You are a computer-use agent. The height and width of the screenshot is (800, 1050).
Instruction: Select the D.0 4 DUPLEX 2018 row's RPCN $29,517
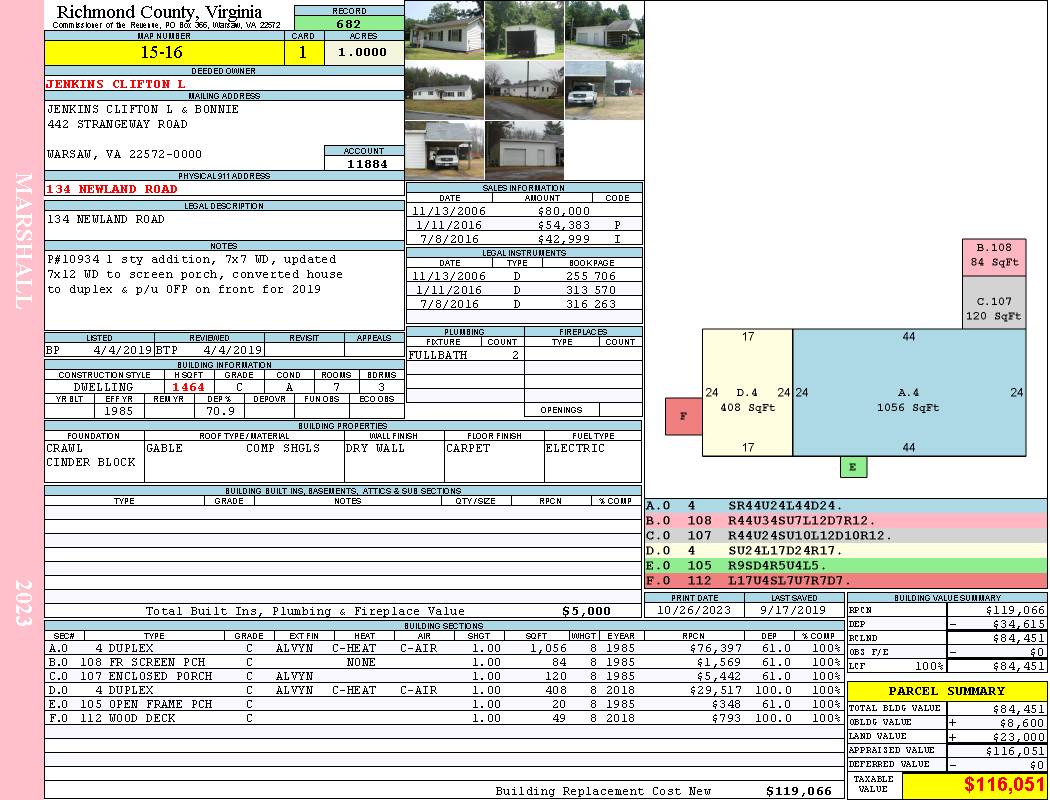pyautogui.click(x=715, y=690)
